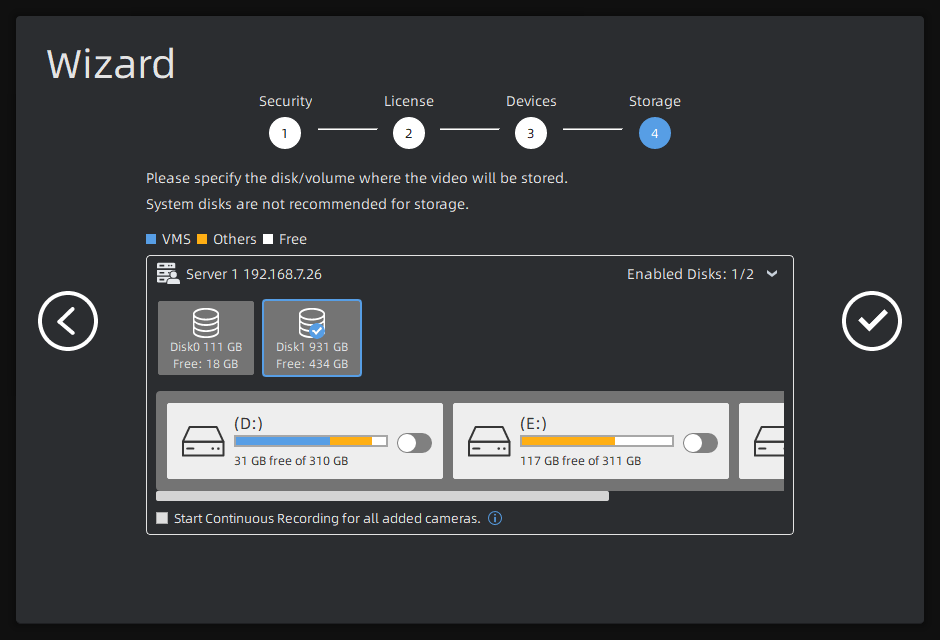Click the Server 1 icon
The image size is (940, 640).
(168, 273)
